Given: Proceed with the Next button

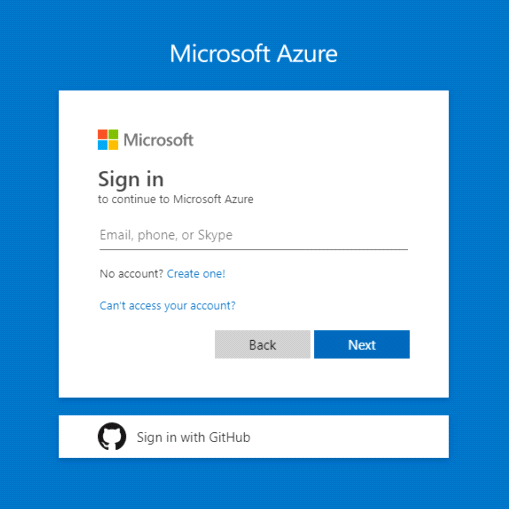Looking at the screenshot, I should 362,344.
